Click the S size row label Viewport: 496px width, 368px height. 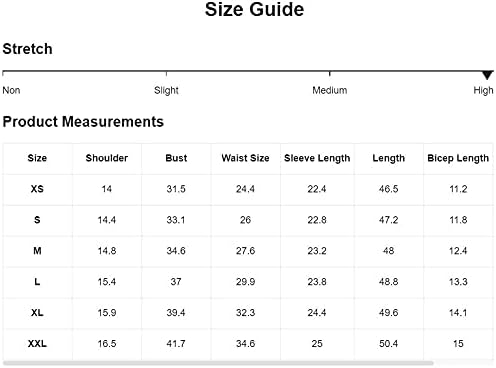point(37,220)
